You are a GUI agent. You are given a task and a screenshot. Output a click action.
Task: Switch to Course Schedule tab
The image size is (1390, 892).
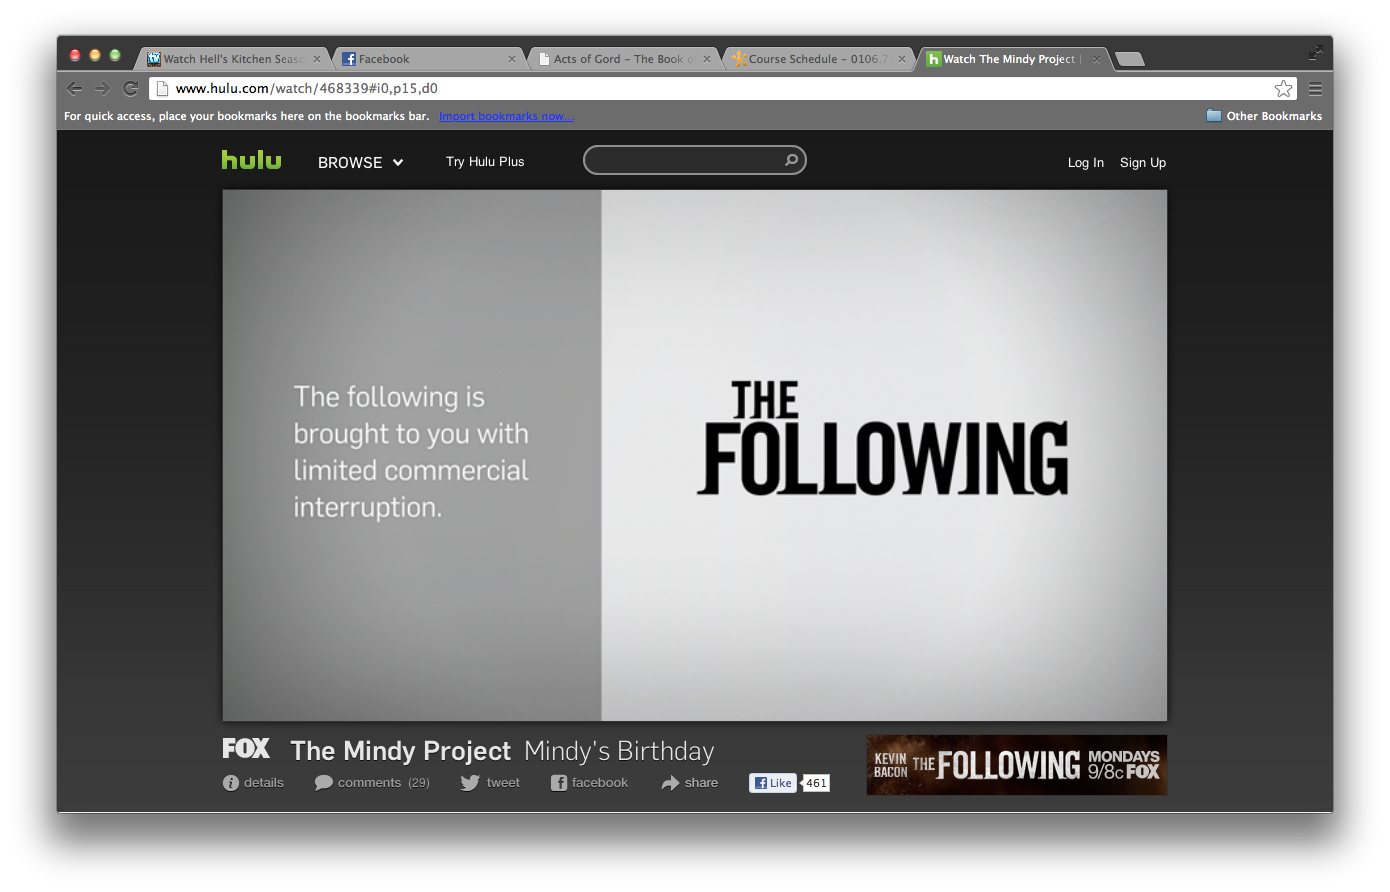[x=815, y=59]
